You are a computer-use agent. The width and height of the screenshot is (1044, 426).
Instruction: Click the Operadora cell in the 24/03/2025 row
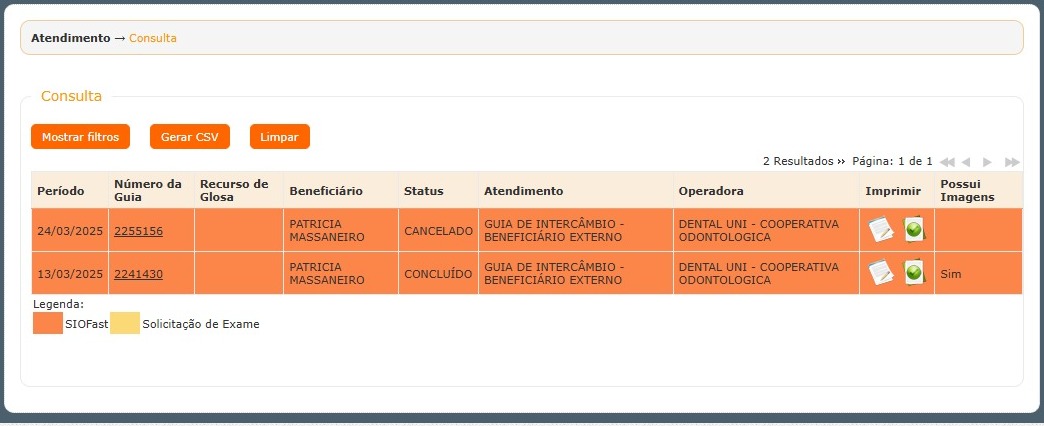(x=766, y=230)
